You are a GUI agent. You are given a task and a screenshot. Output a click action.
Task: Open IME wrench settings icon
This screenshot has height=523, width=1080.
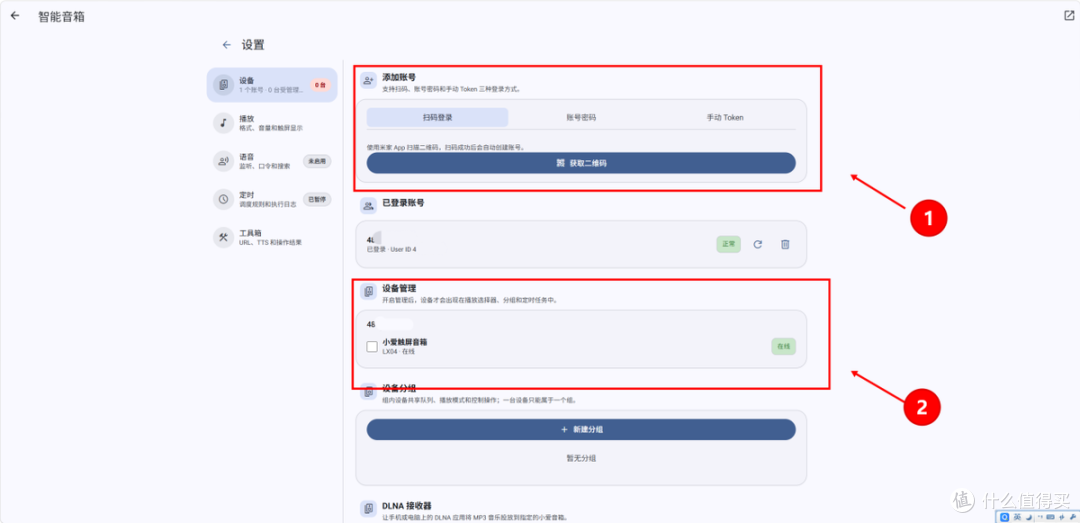(1073, 517)
